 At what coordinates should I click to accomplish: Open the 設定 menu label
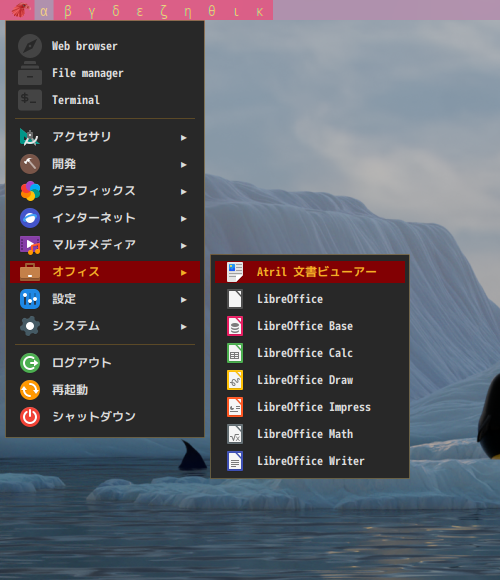(64, 299)
